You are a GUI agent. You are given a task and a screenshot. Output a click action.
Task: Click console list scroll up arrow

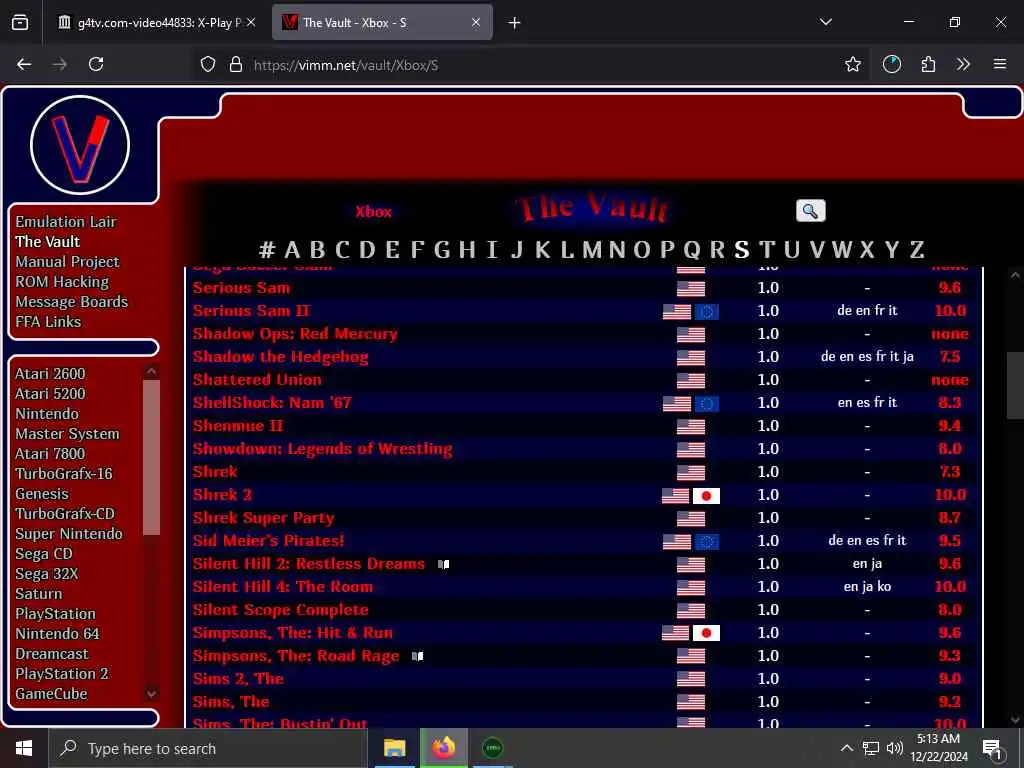(152, 372)
